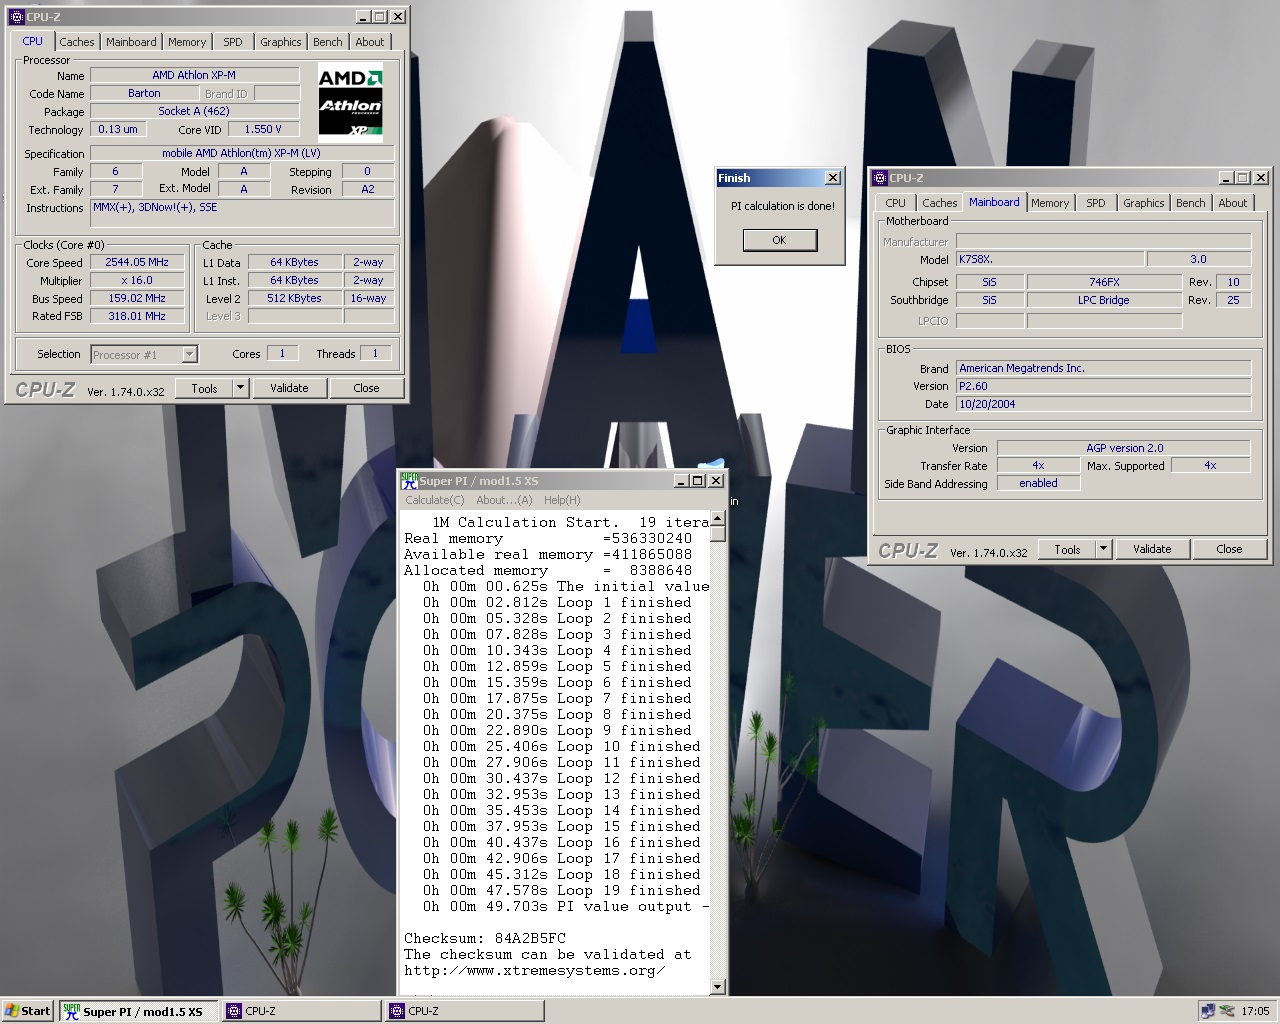Open Mainboard tab in left CPU-Z window
The image size is (1280, 1024).
click(131, 42)
